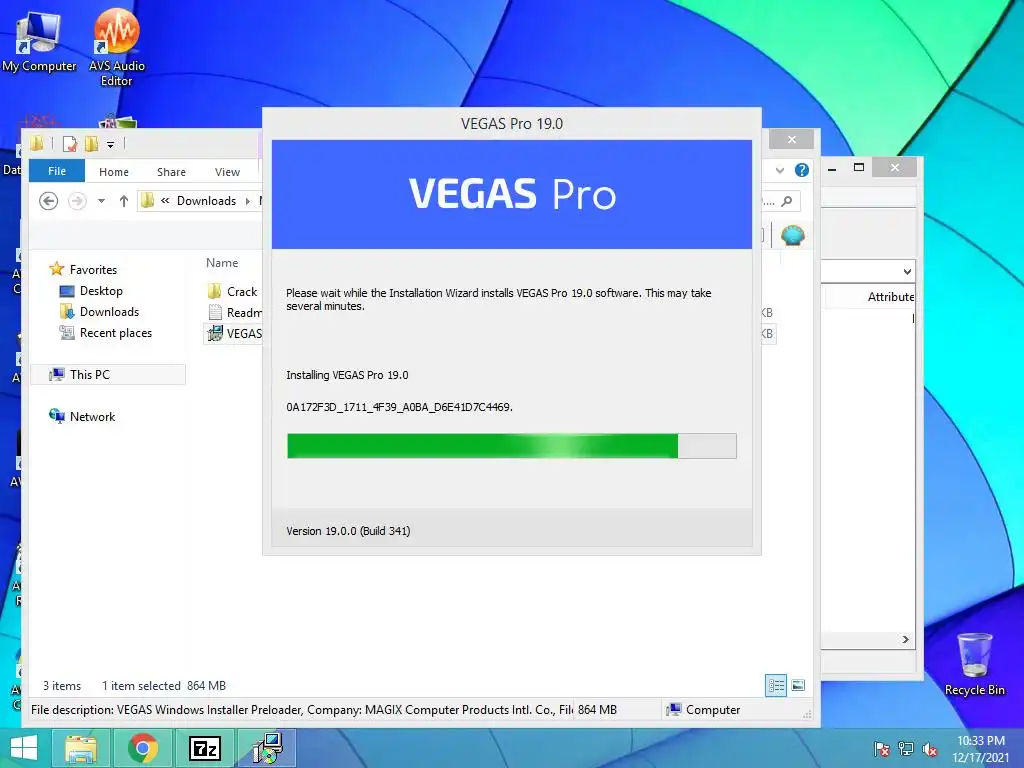The image size is (1024, 768).
Task: Open Explorer Help question mark icon
Action: (x=802, y=170)
